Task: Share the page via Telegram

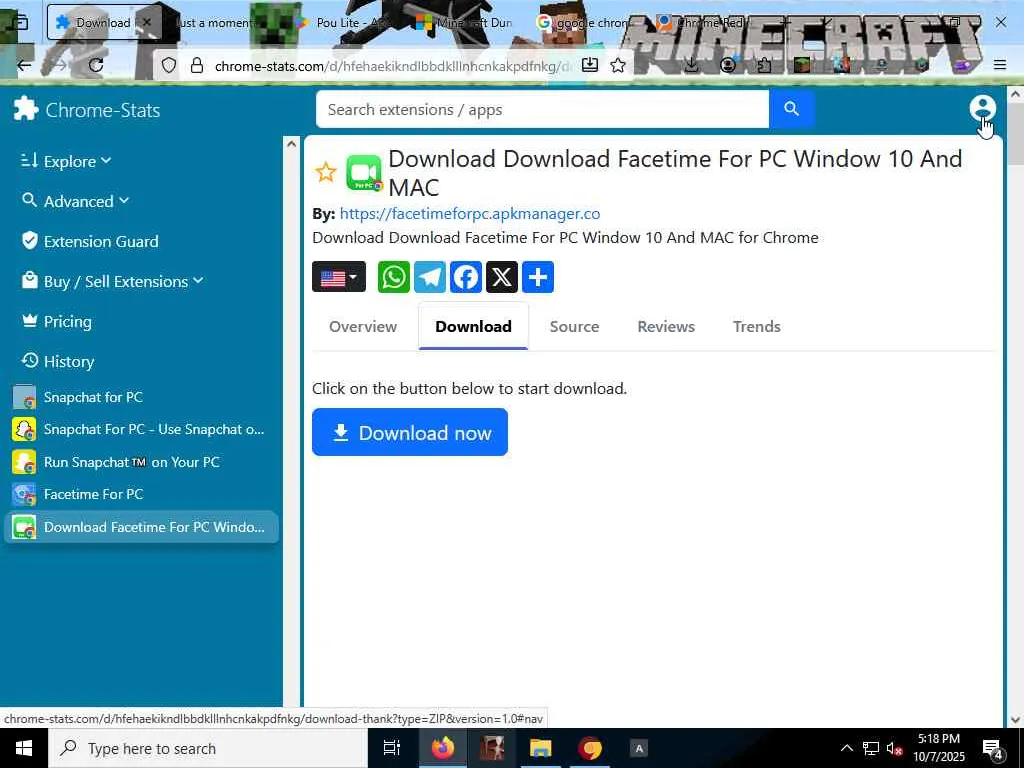Action: [430, 277]
